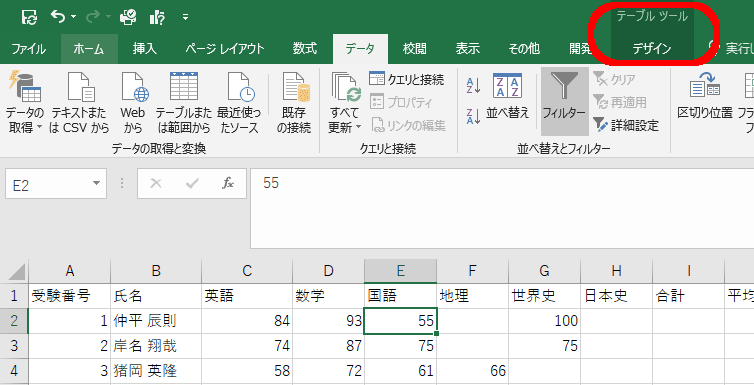Open filter 詳細設定
The image size is (754, 385).
(x=626, y=125)
